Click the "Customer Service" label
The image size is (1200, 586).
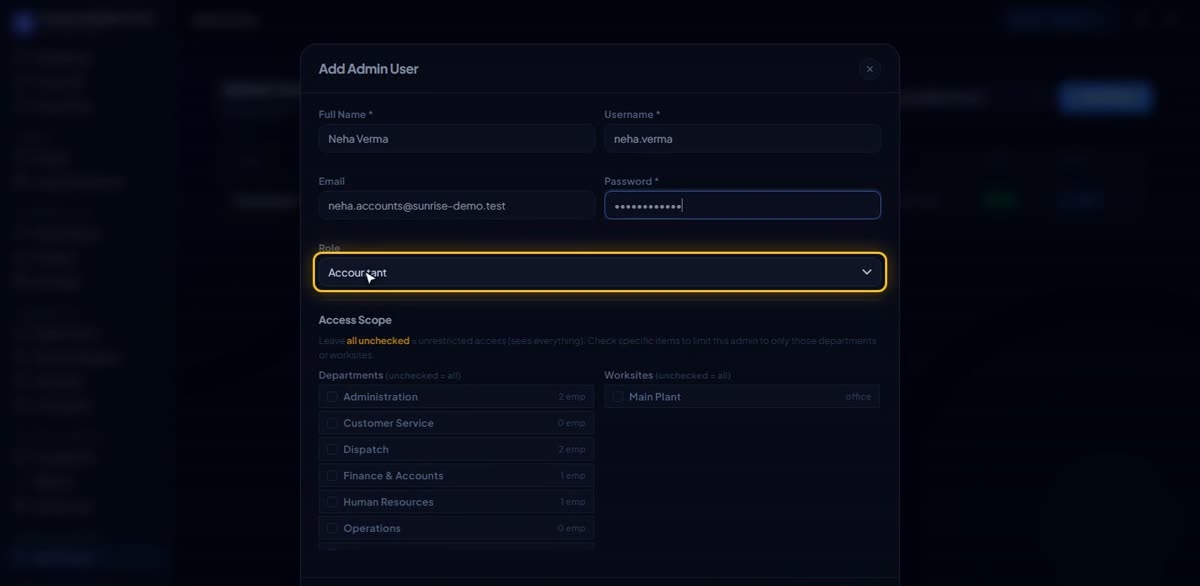click(x=388, y=423)
